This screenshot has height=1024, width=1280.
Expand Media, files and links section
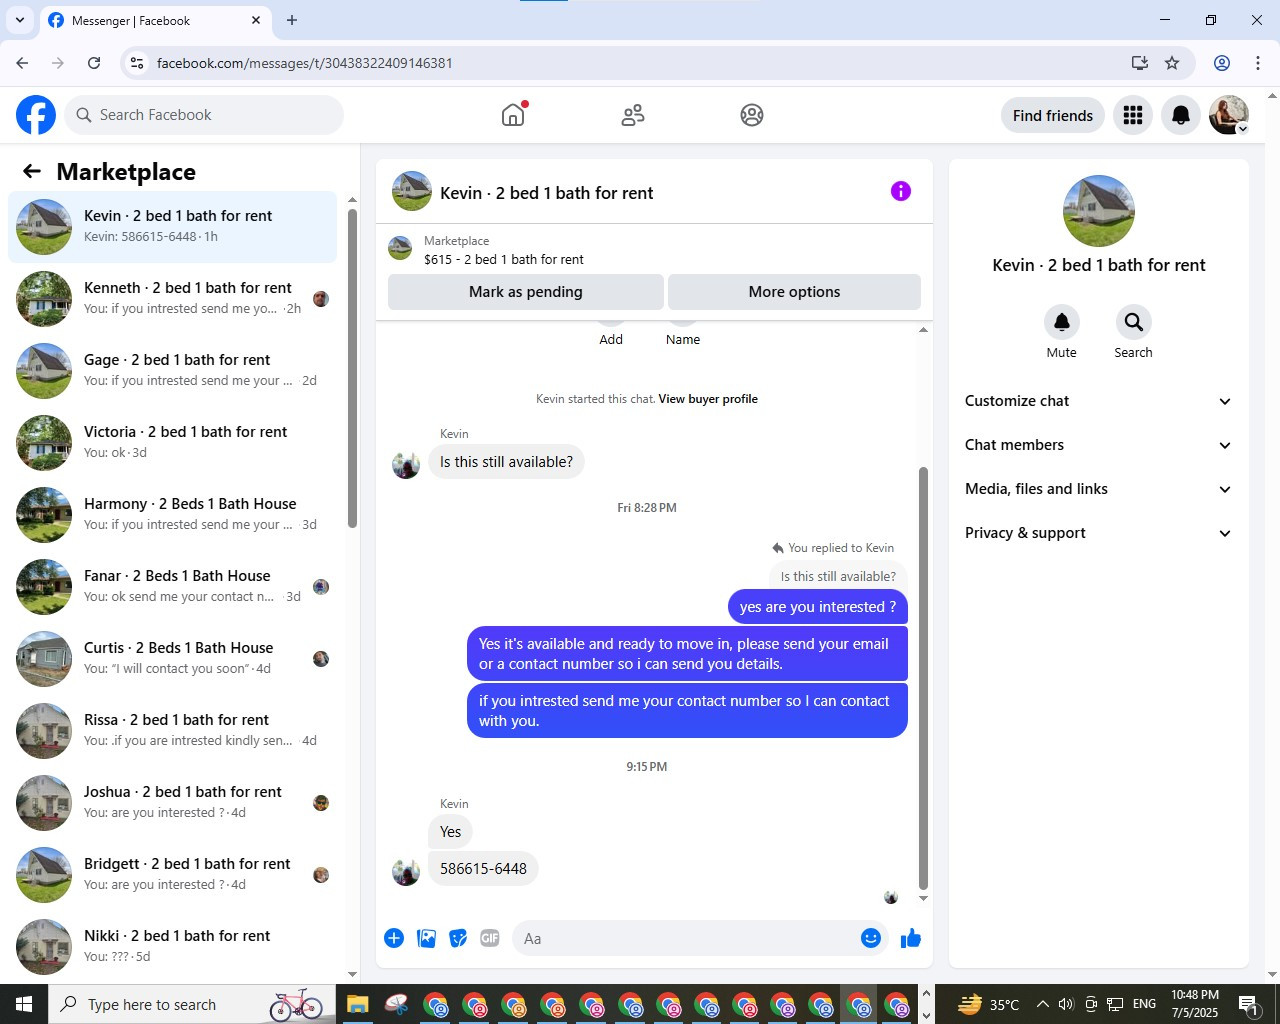1098,489
